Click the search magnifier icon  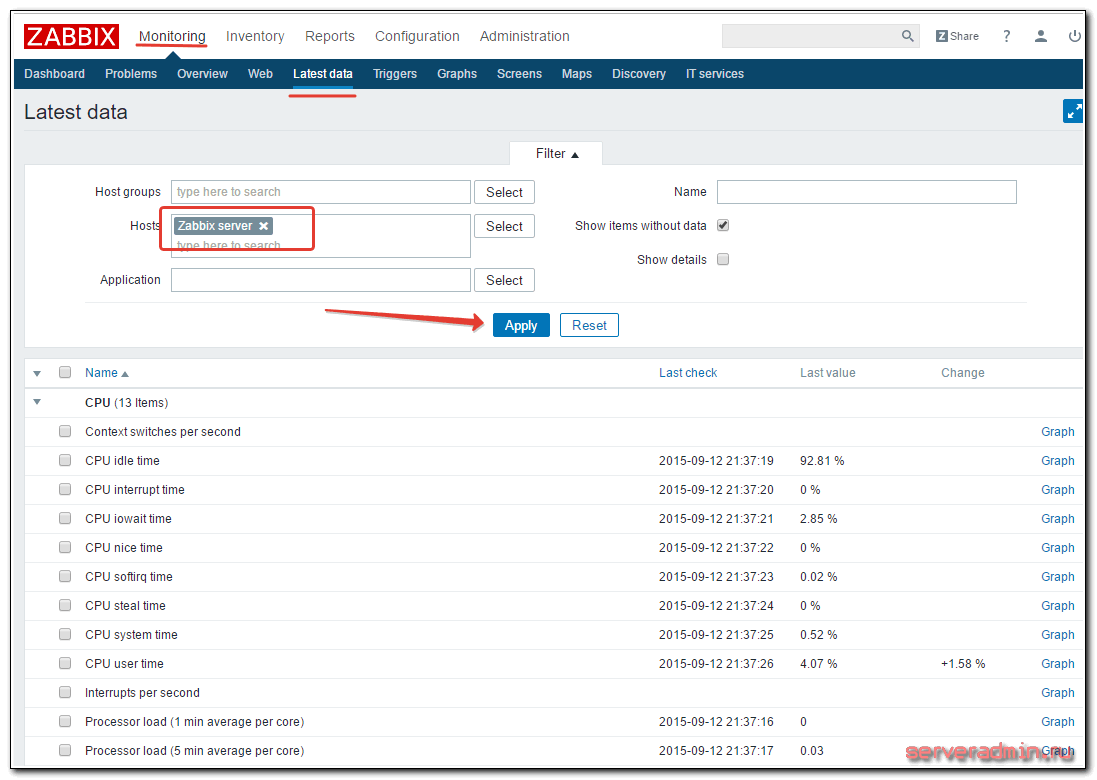coord(907,36)
